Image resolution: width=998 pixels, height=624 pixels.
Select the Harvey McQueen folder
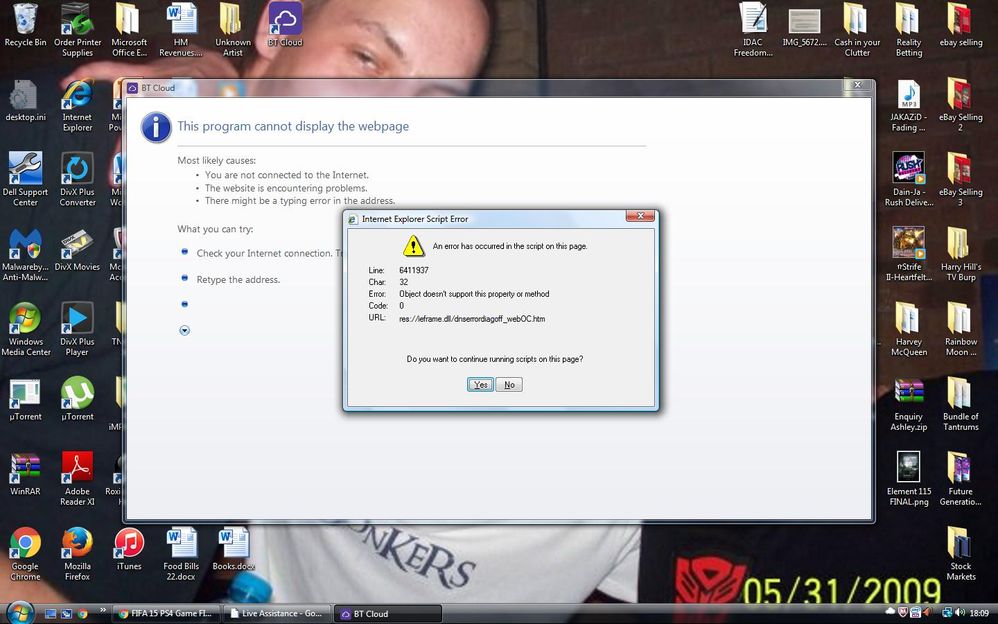pyautogui.click(x=909, y=330)
